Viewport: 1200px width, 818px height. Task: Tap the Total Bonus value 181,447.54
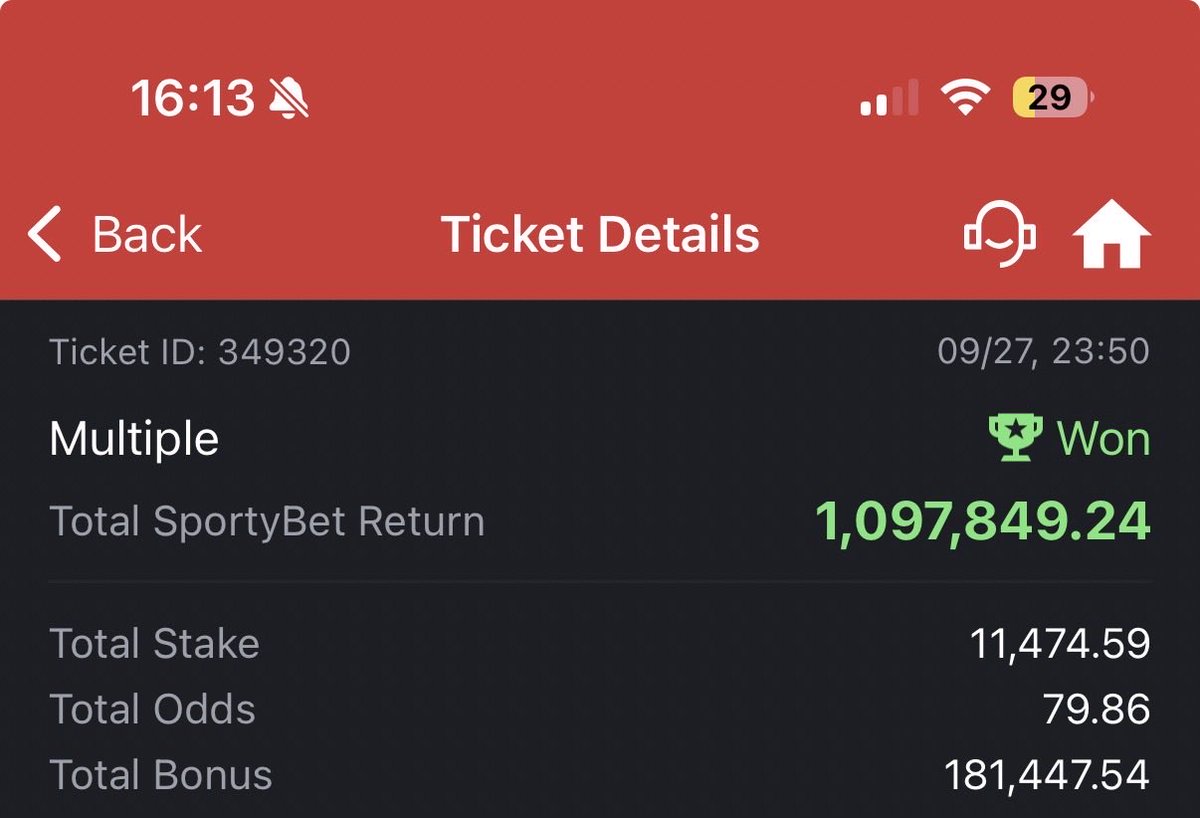click(x=1047, y=776)
